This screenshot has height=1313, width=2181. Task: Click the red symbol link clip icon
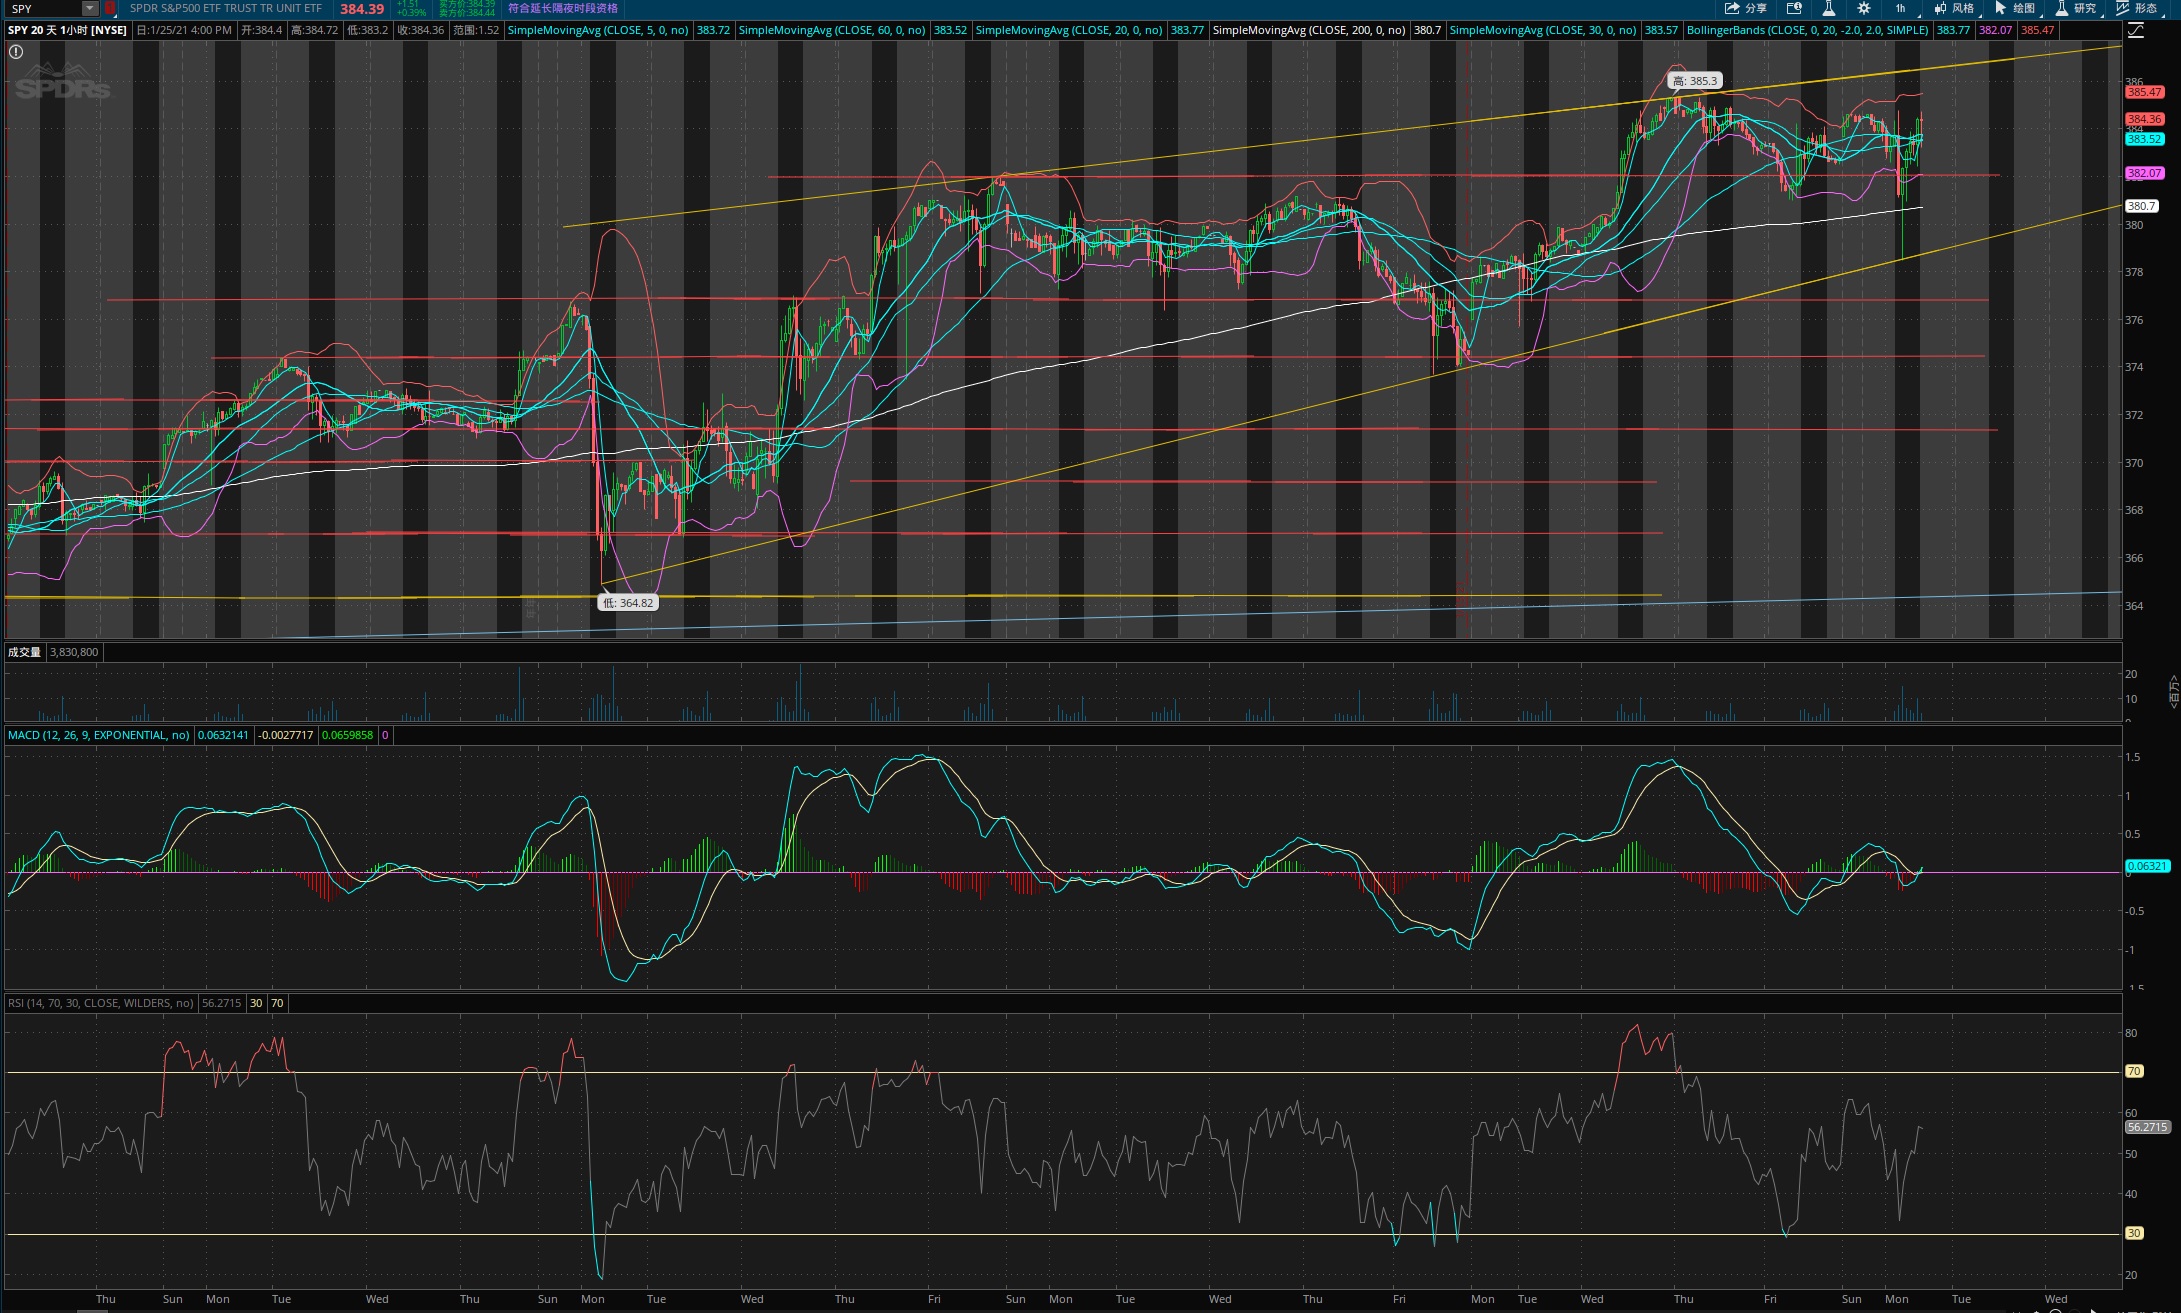point(110,8)
